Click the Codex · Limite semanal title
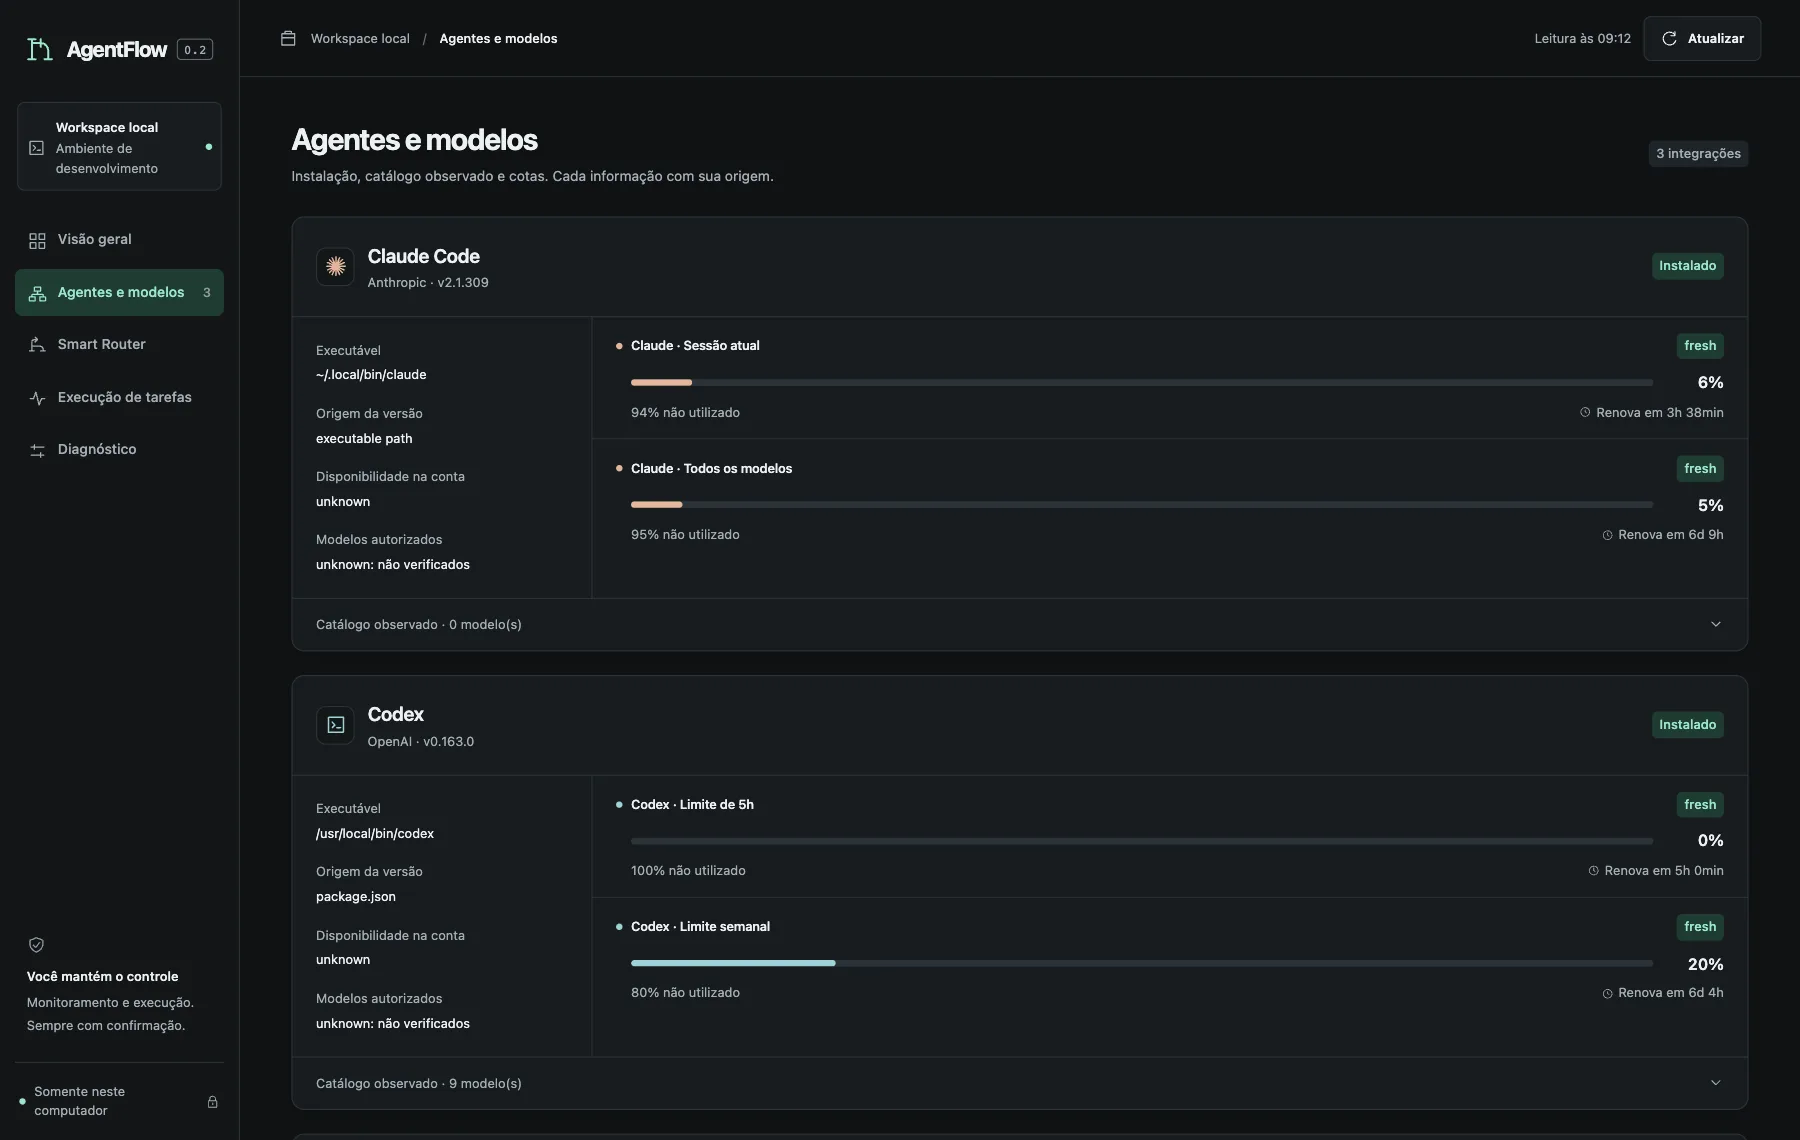 point(700,927)
